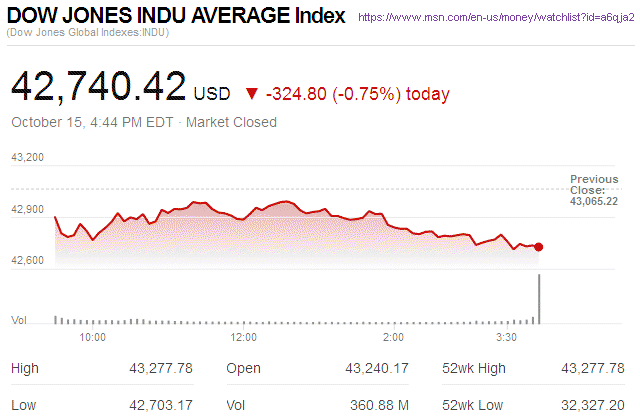This screenshot has height=420, width=640.
Task: Click the DOW JONES INDU AVERAGE Index title
Action: [x=176, y=17]
